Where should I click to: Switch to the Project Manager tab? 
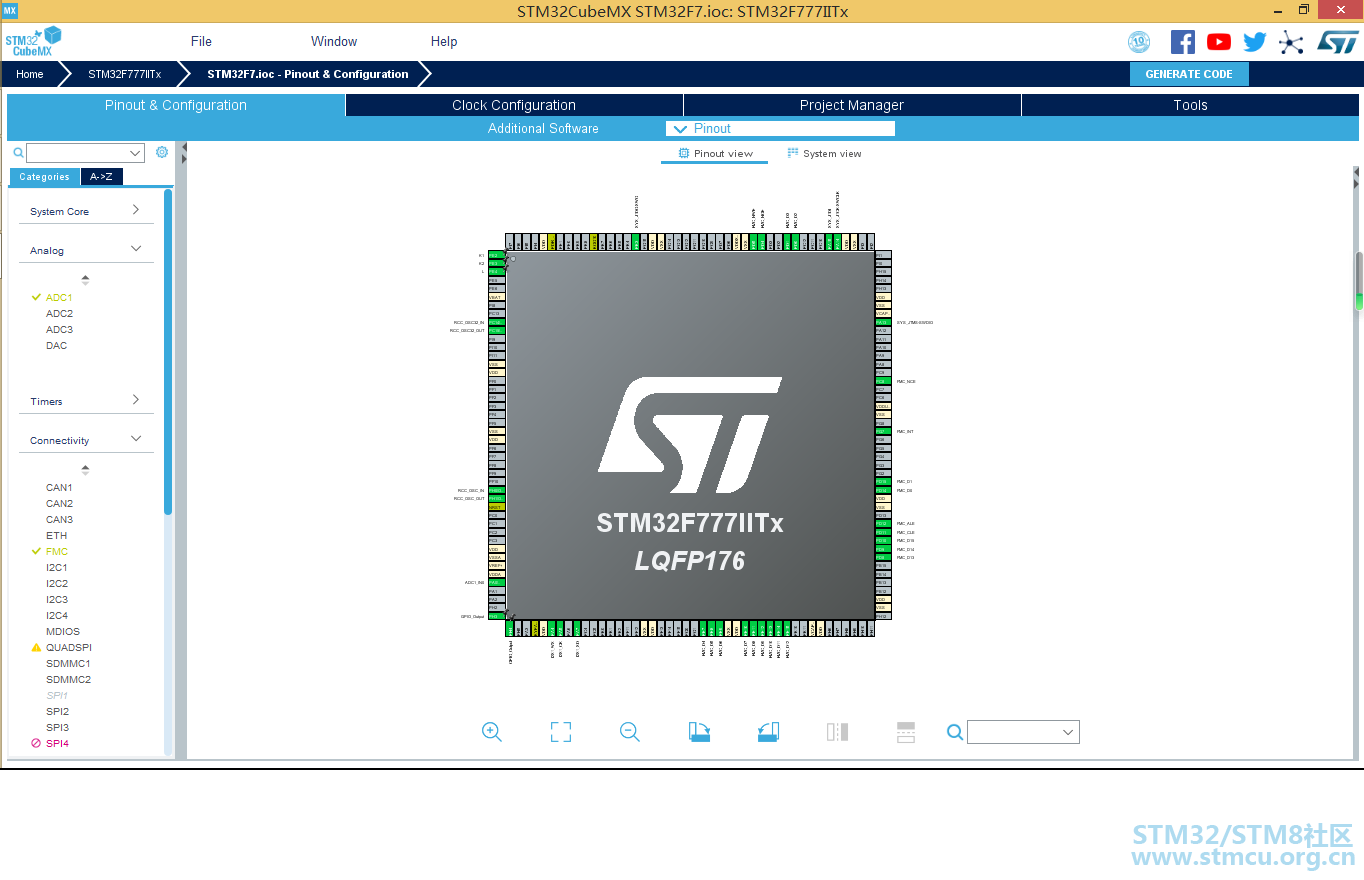pos(852,105)
